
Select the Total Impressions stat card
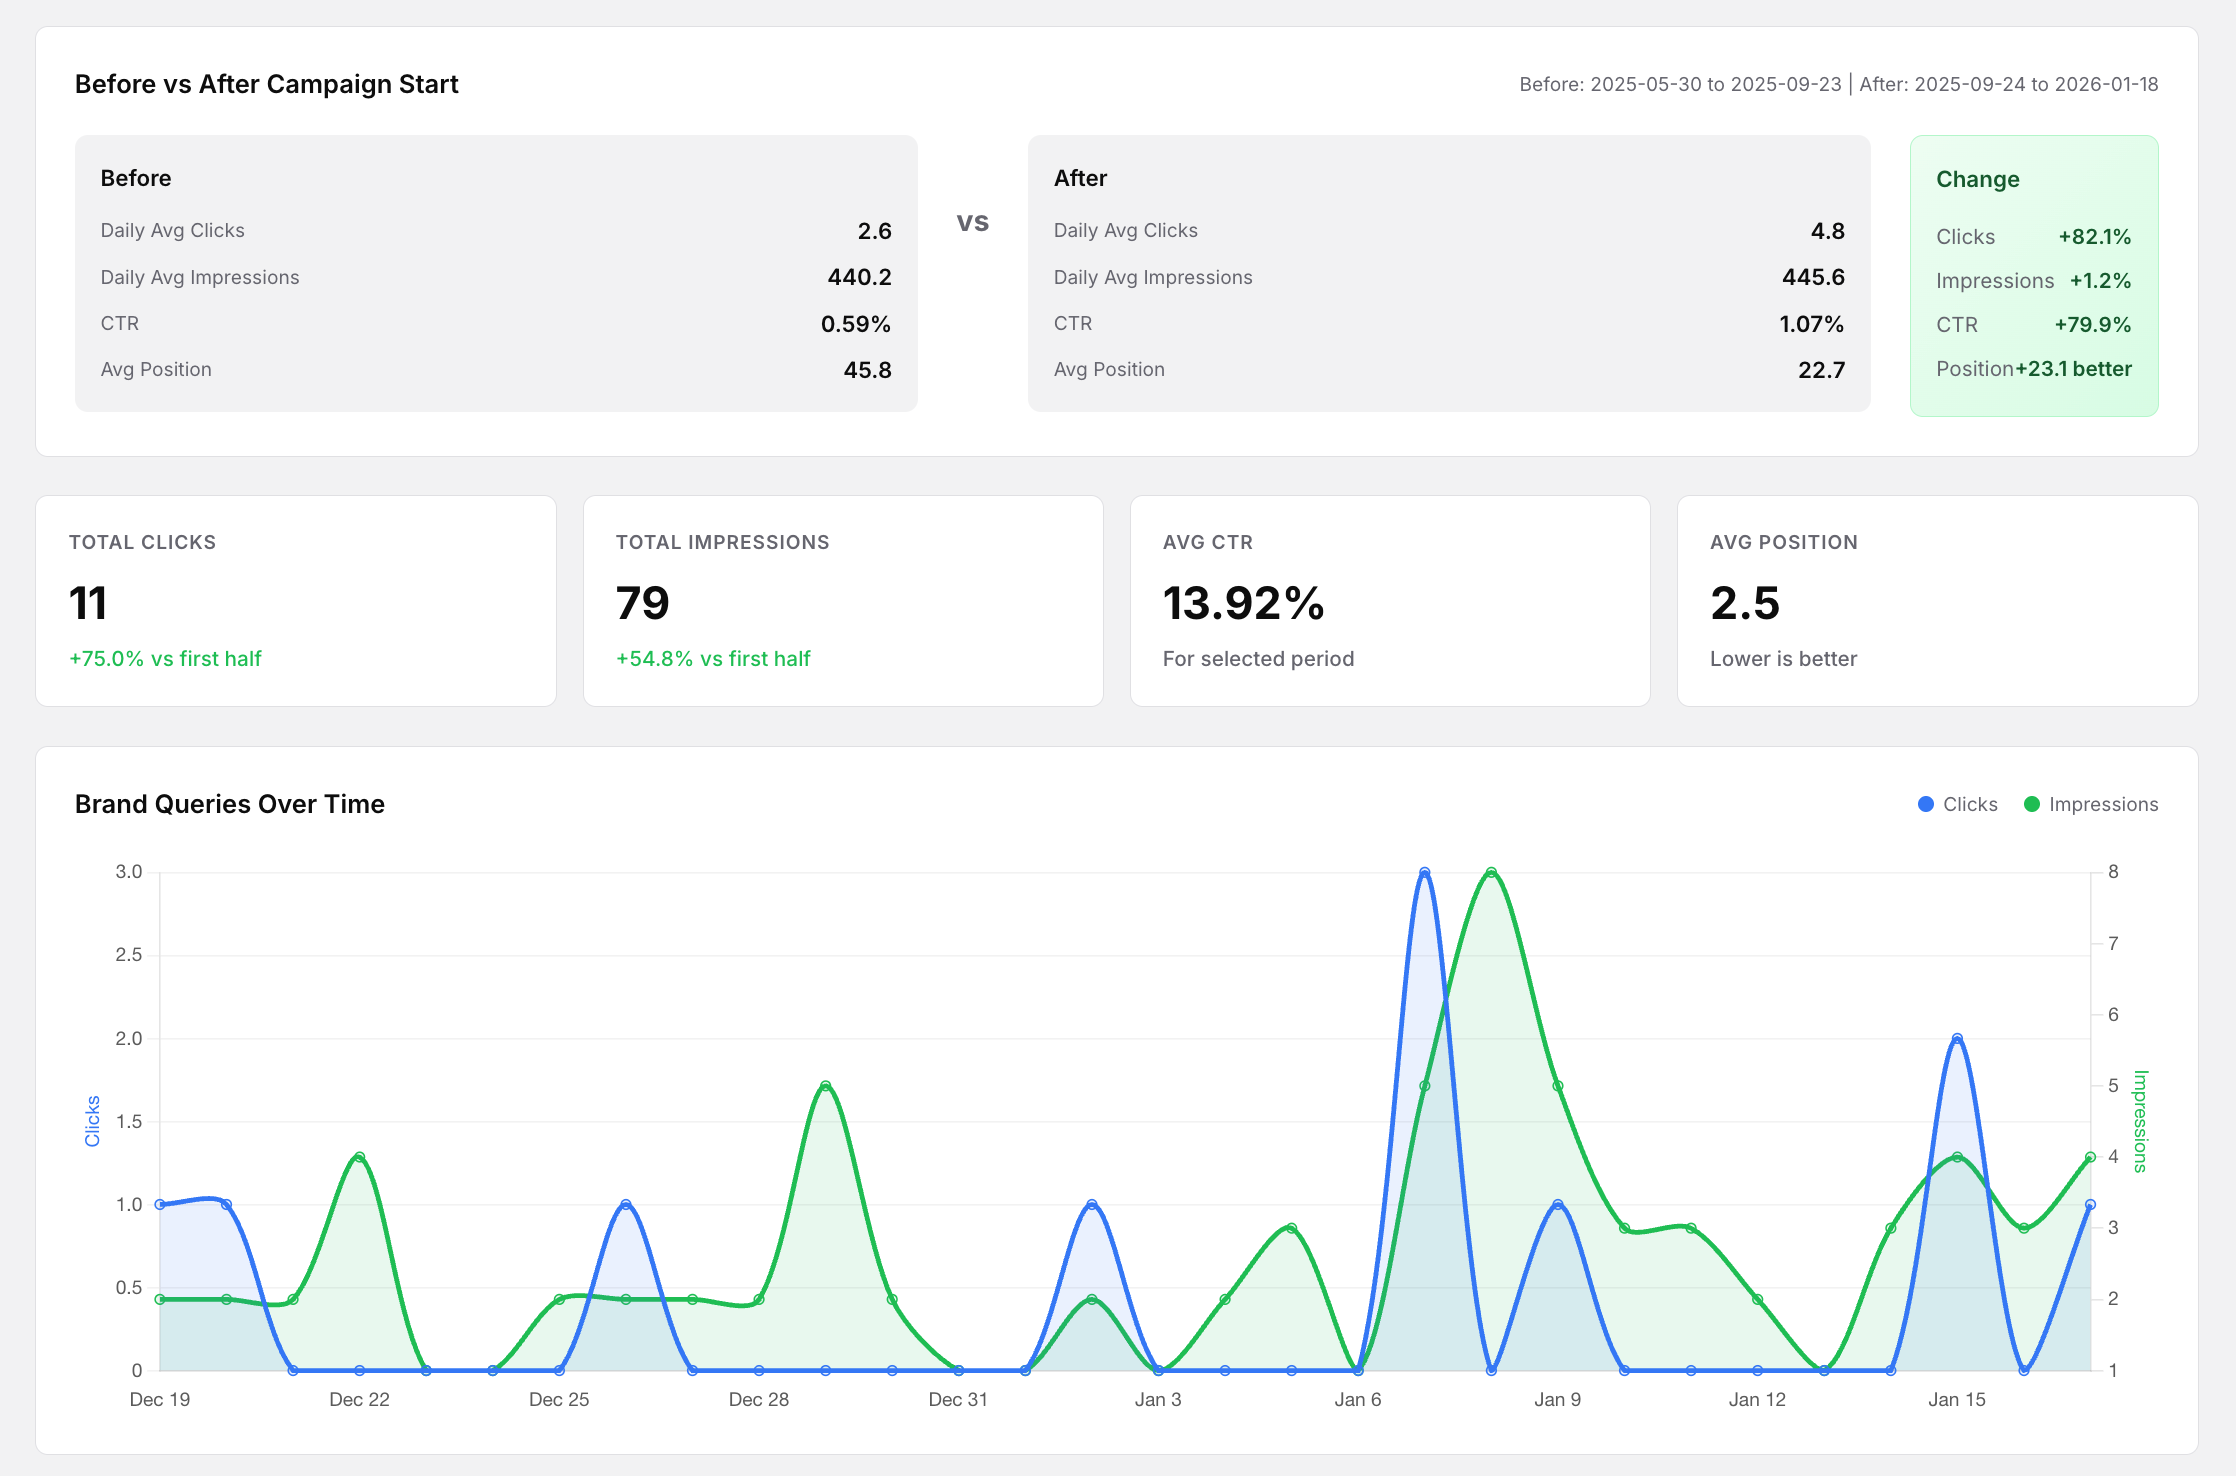843,601
